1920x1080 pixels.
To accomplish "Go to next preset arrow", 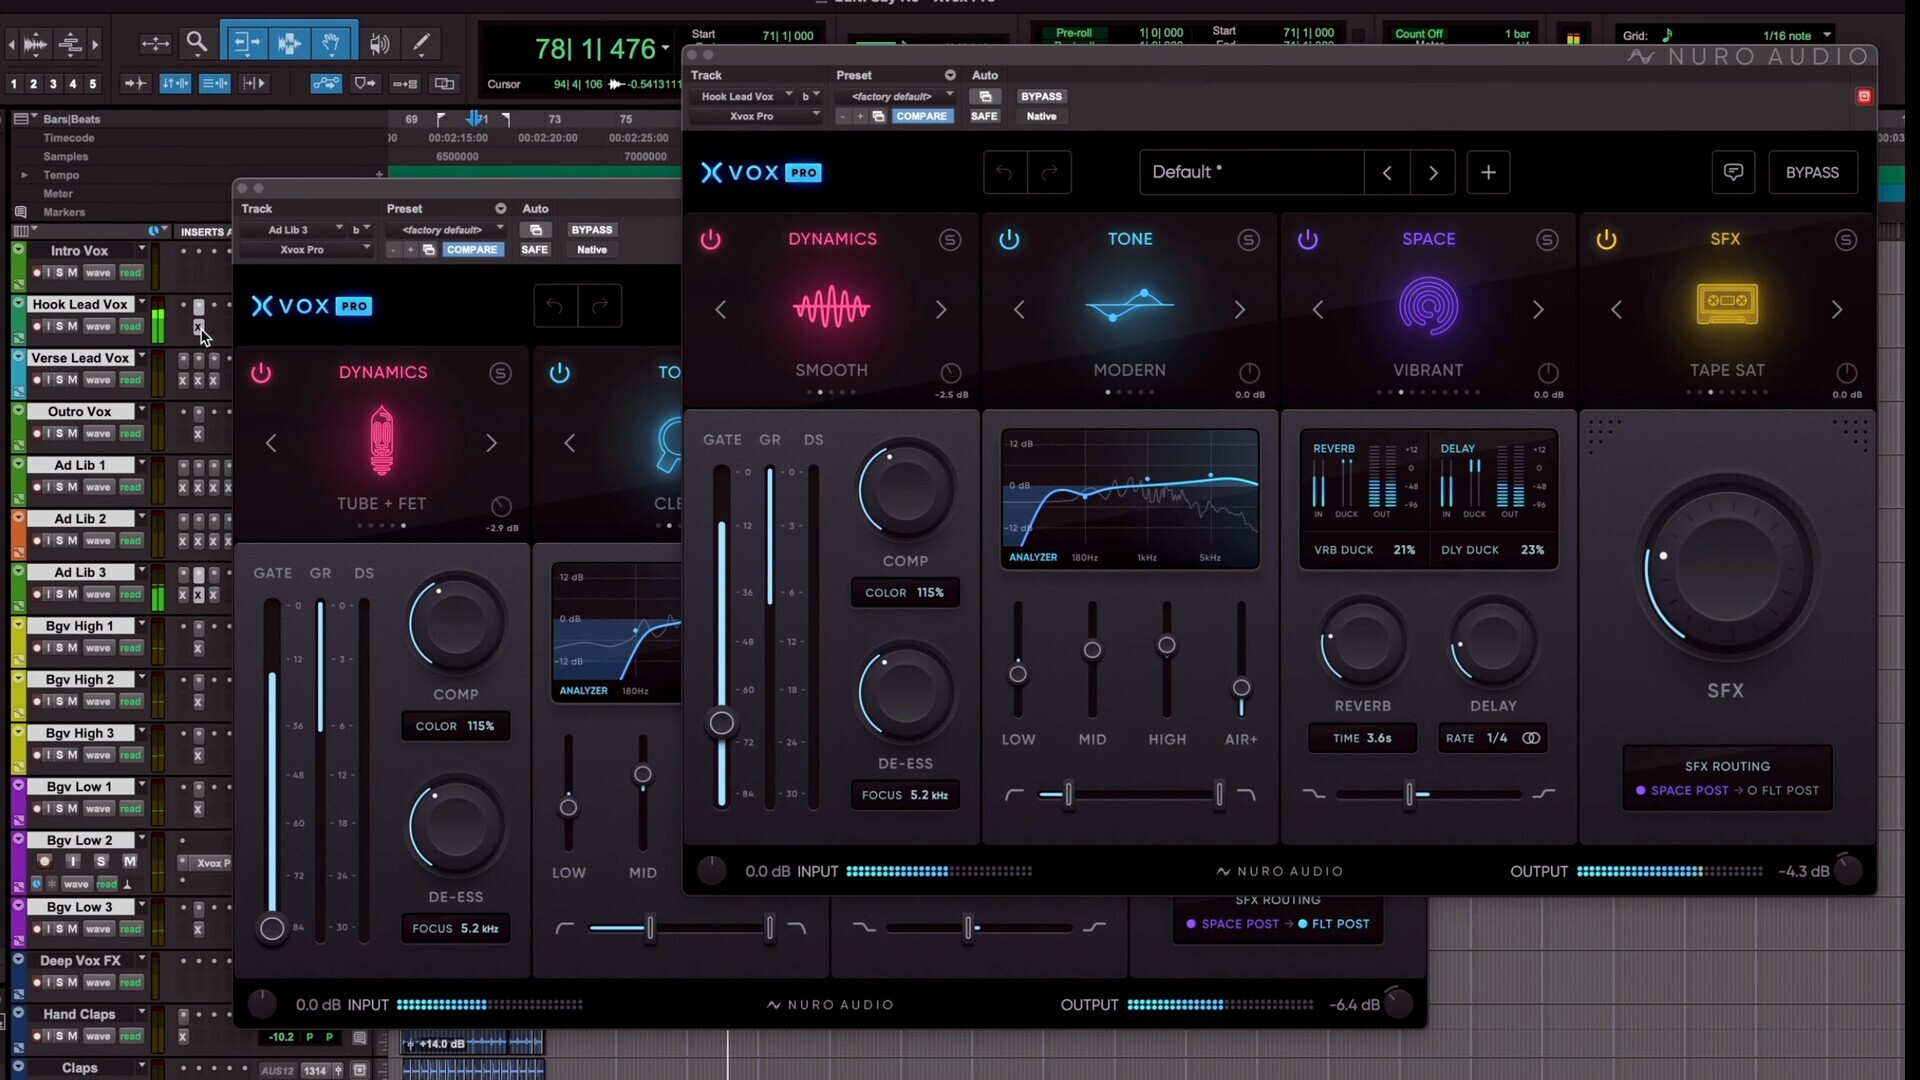I will pos(1433,172).
